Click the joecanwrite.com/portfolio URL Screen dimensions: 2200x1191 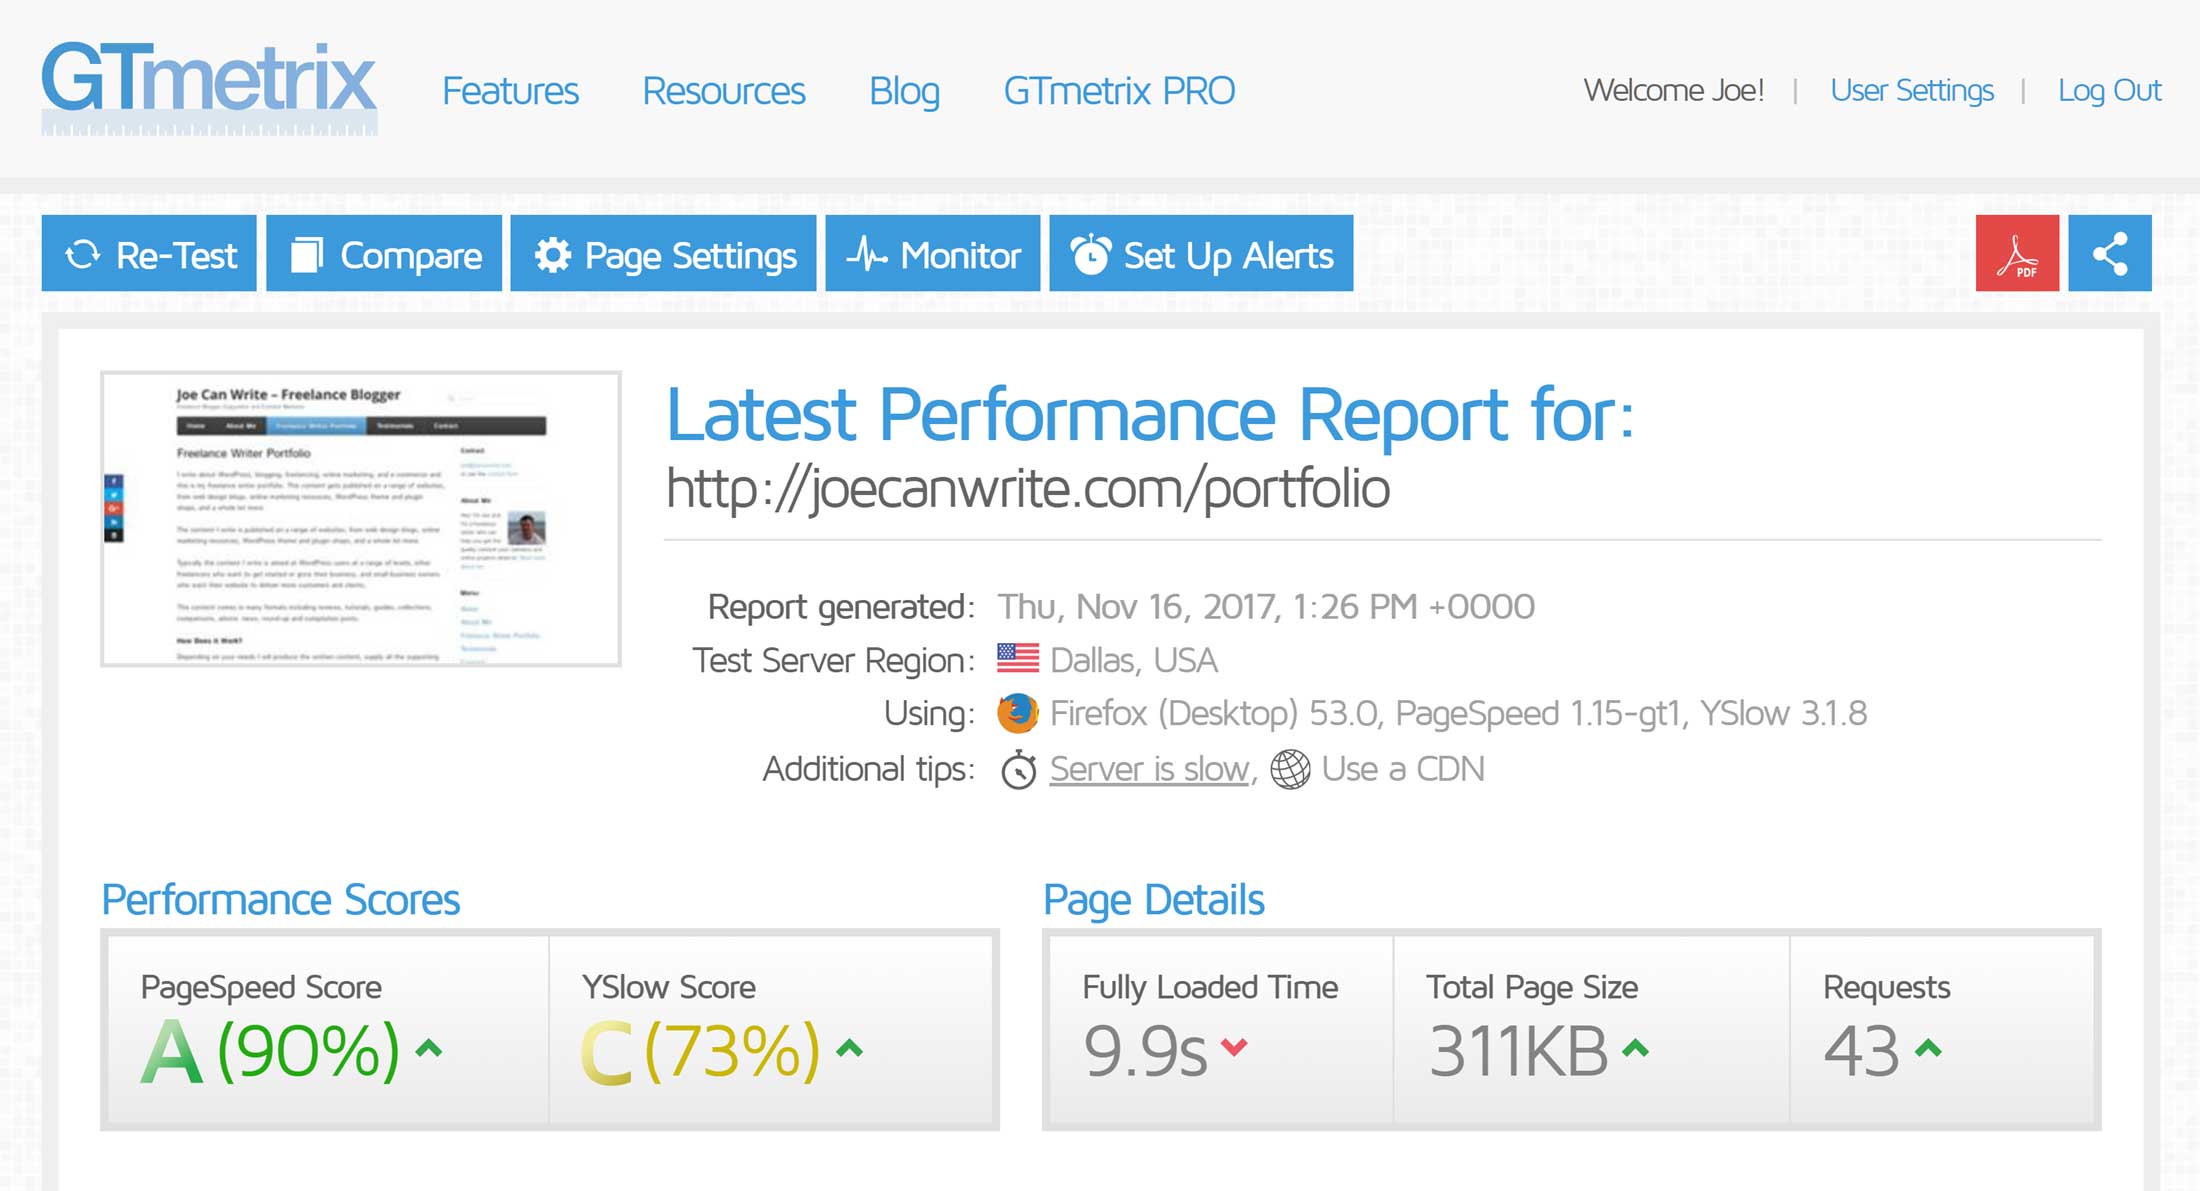(1028, 489)
